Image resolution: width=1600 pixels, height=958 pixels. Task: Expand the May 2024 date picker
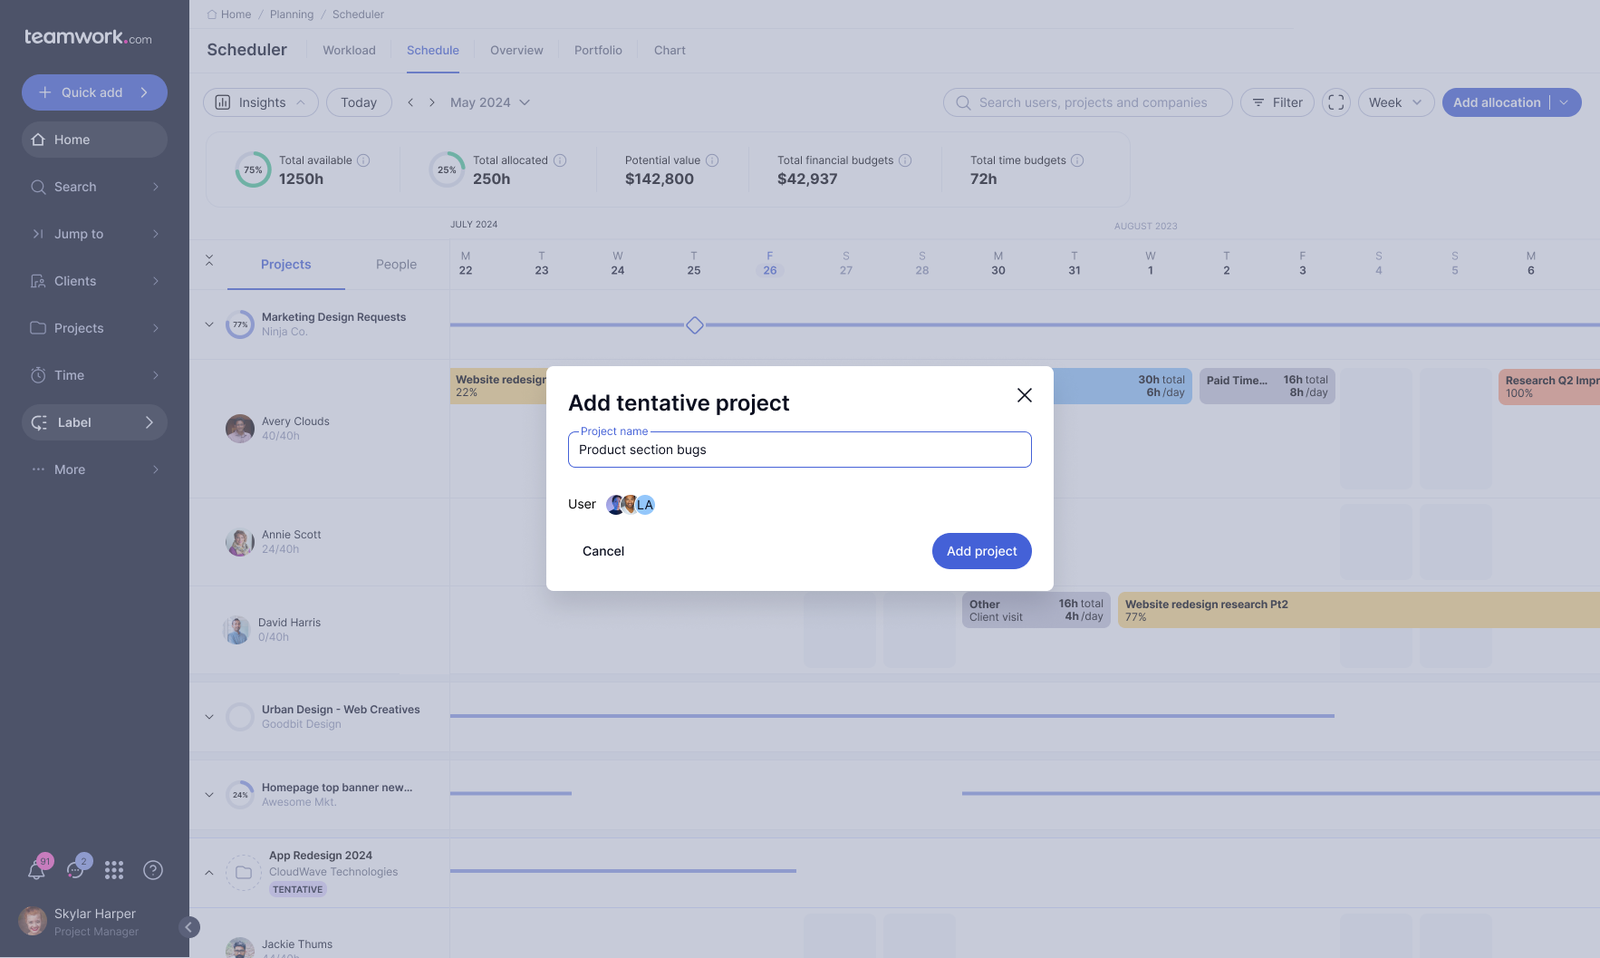pos(490,102)
